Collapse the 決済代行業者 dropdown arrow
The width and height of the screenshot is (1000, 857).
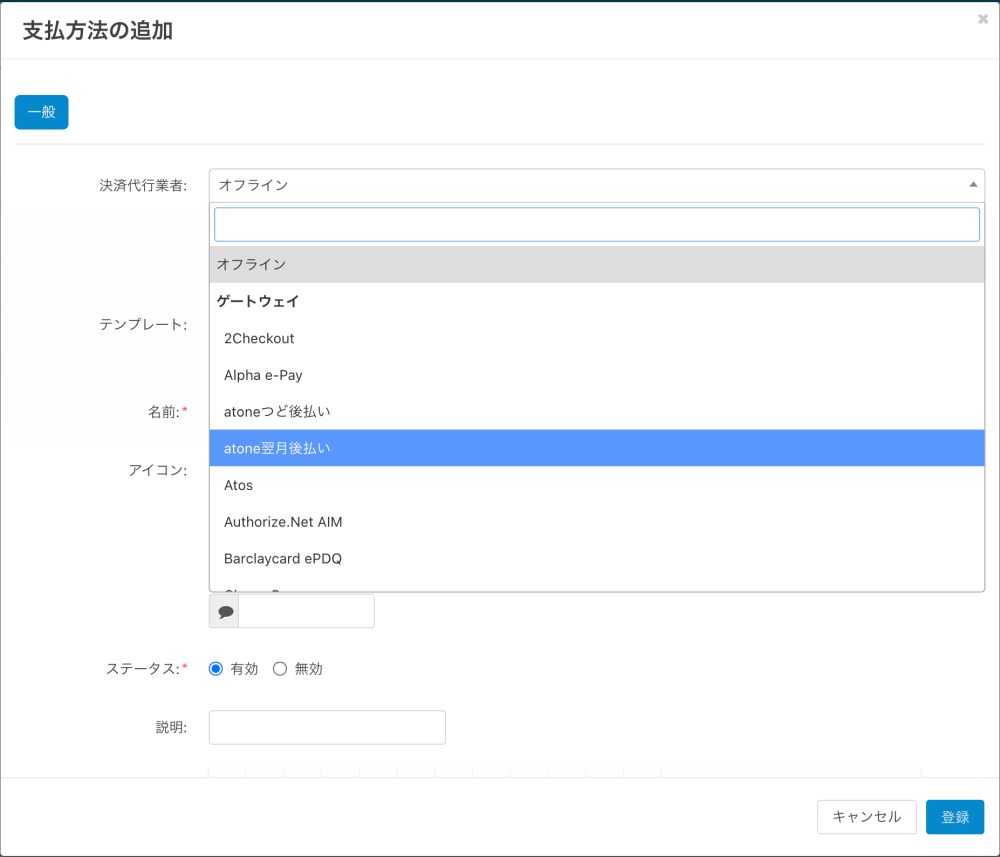click(x=973, y=185)
